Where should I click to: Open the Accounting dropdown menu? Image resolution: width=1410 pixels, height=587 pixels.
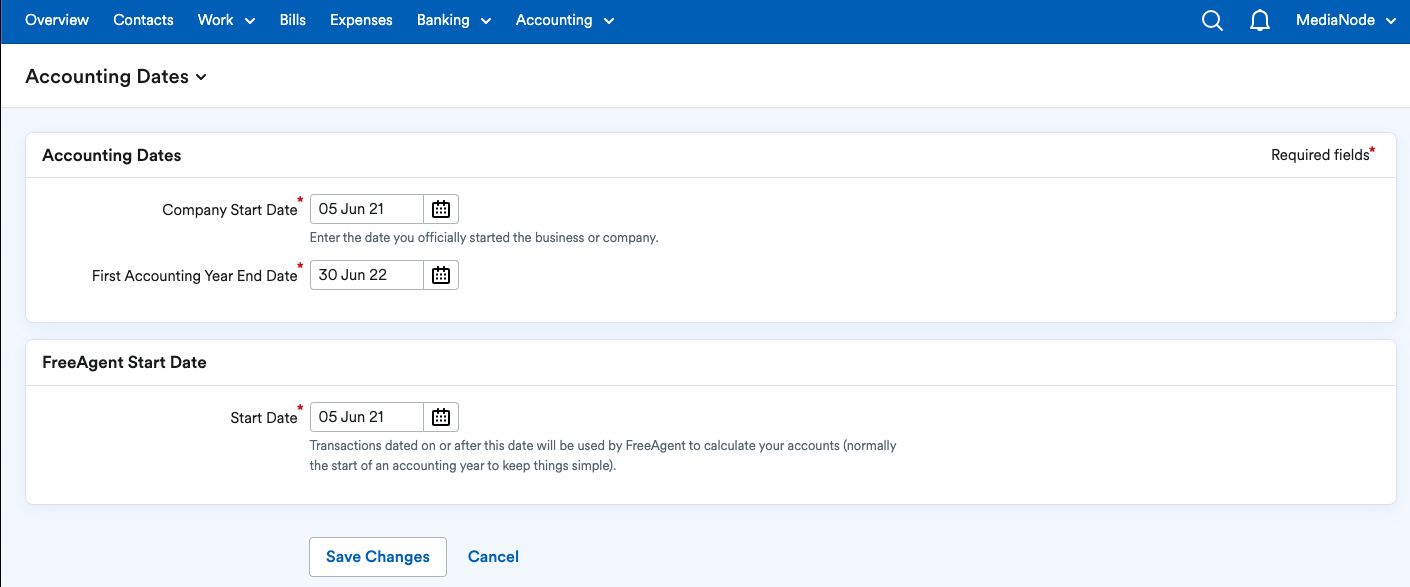coord(564,20)
